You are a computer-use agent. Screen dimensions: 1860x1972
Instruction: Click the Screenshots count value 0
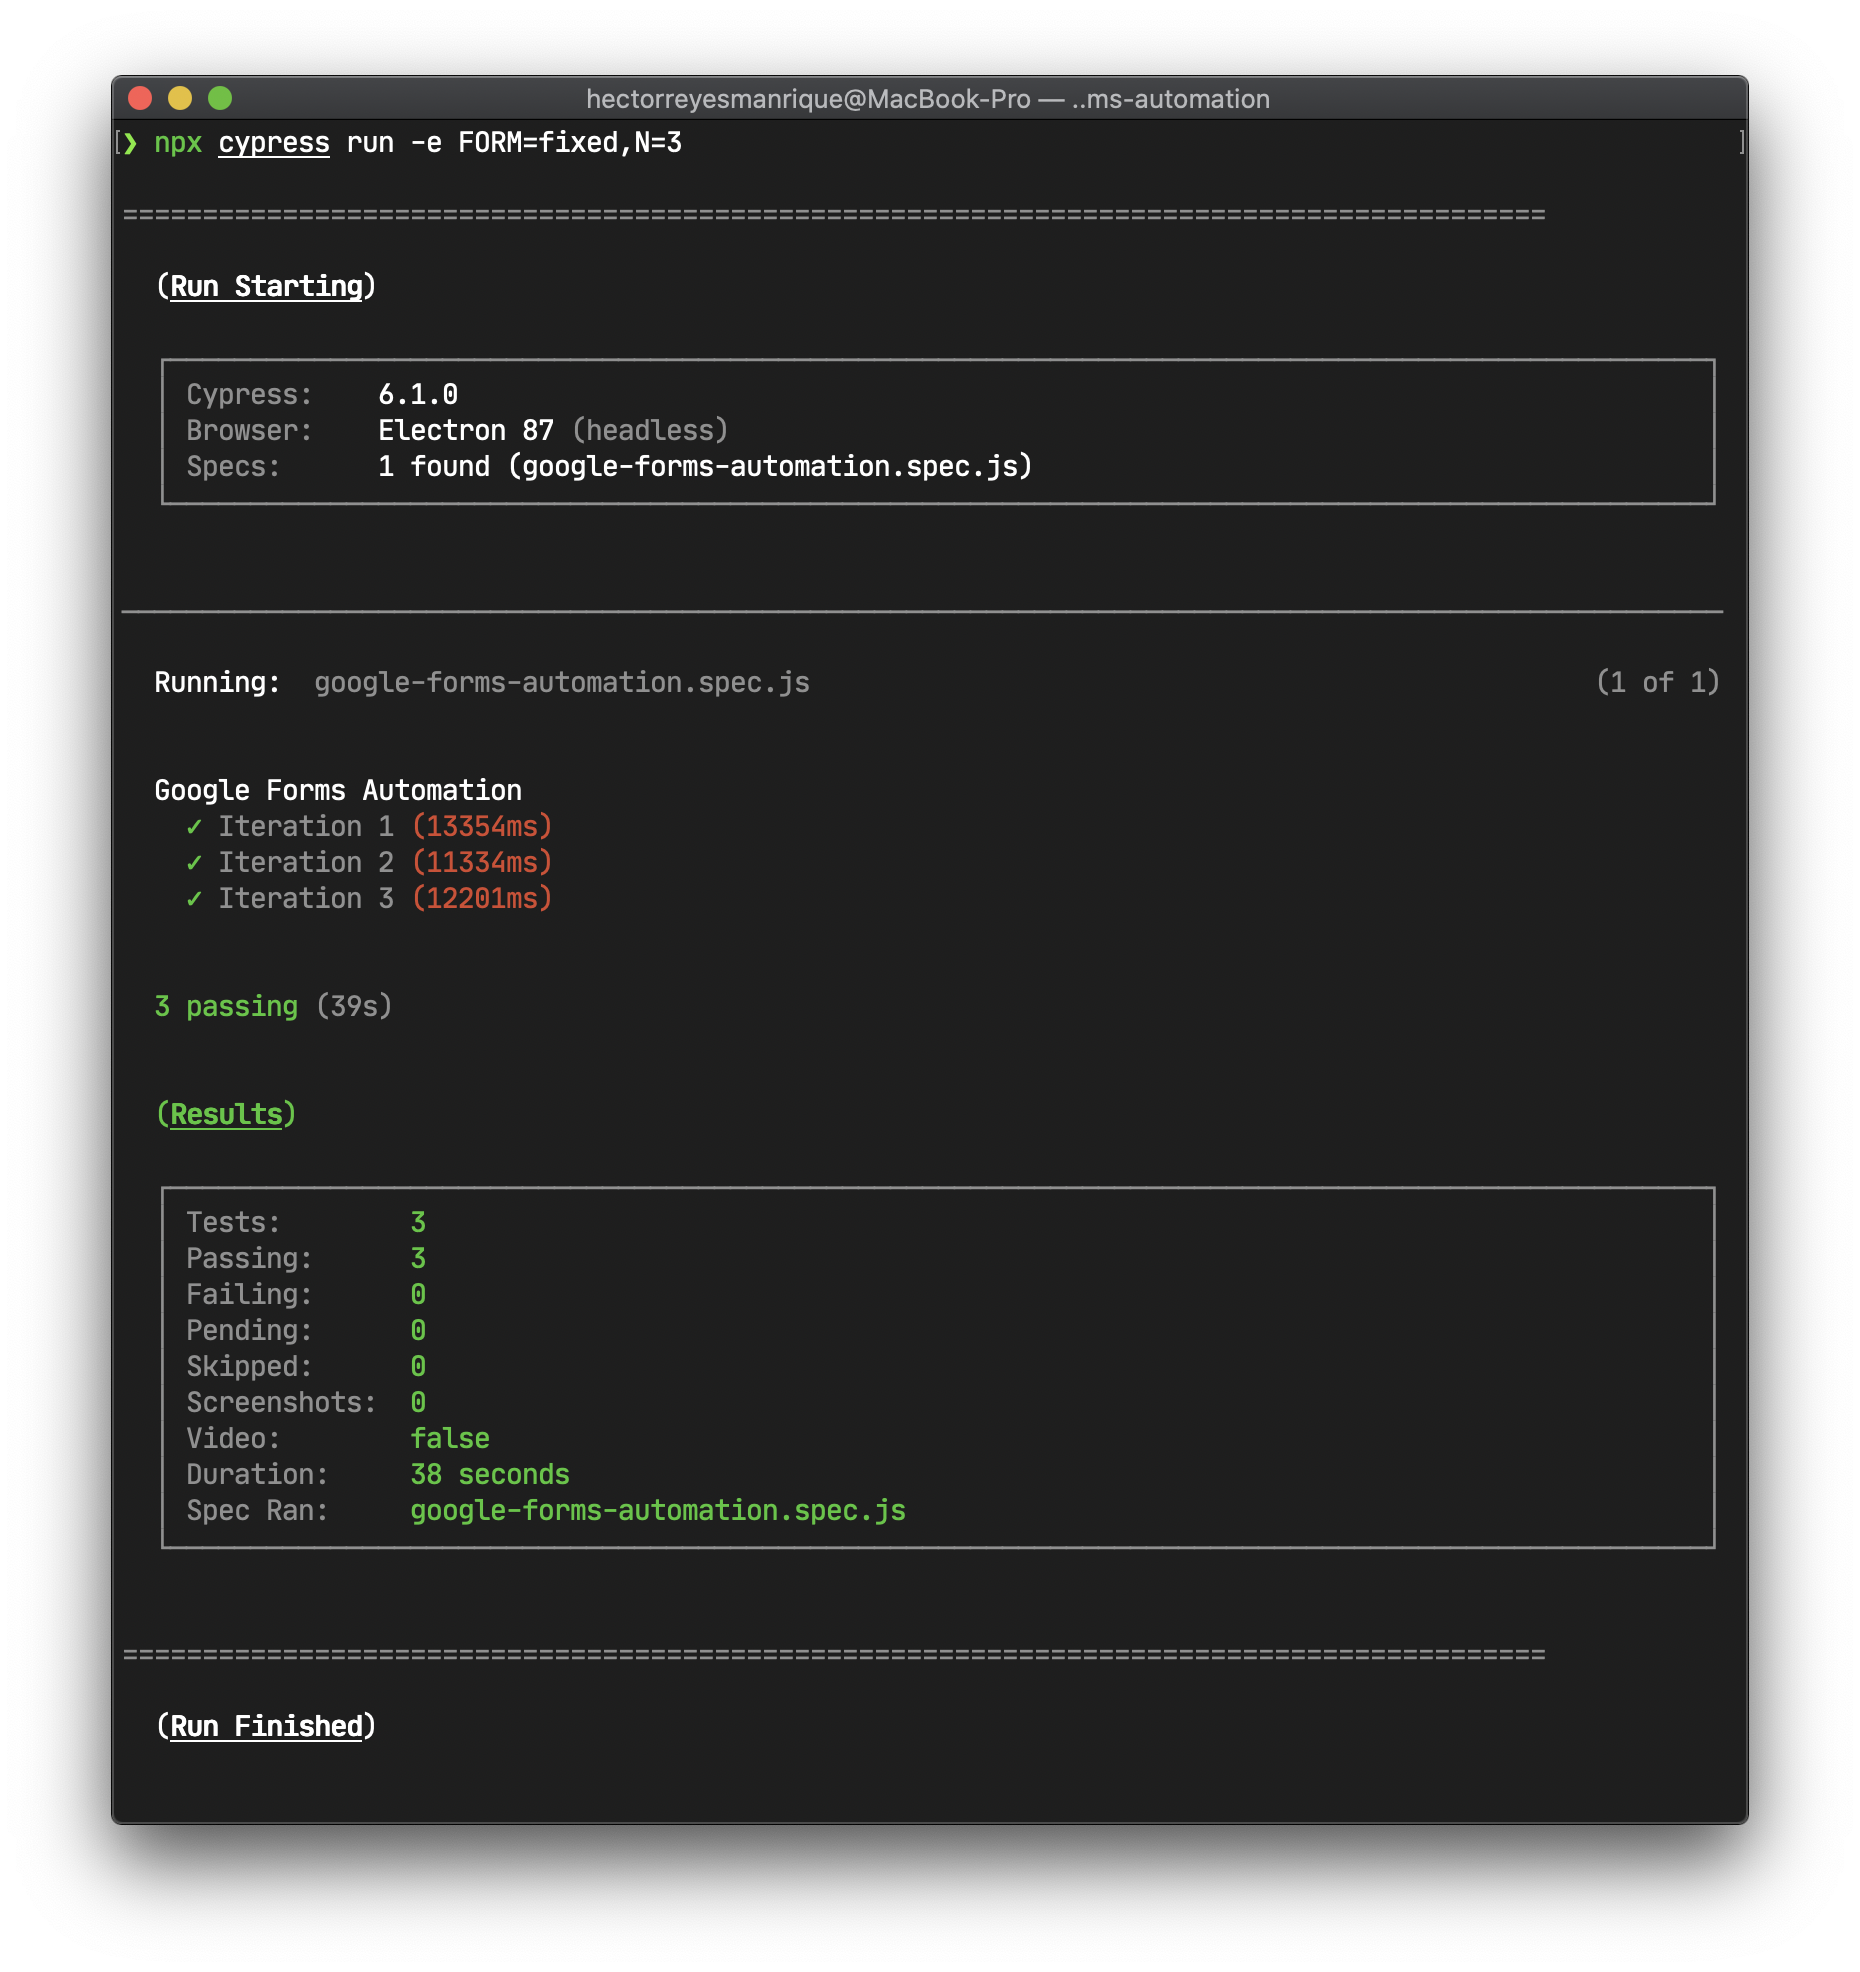coord(418,1402)
